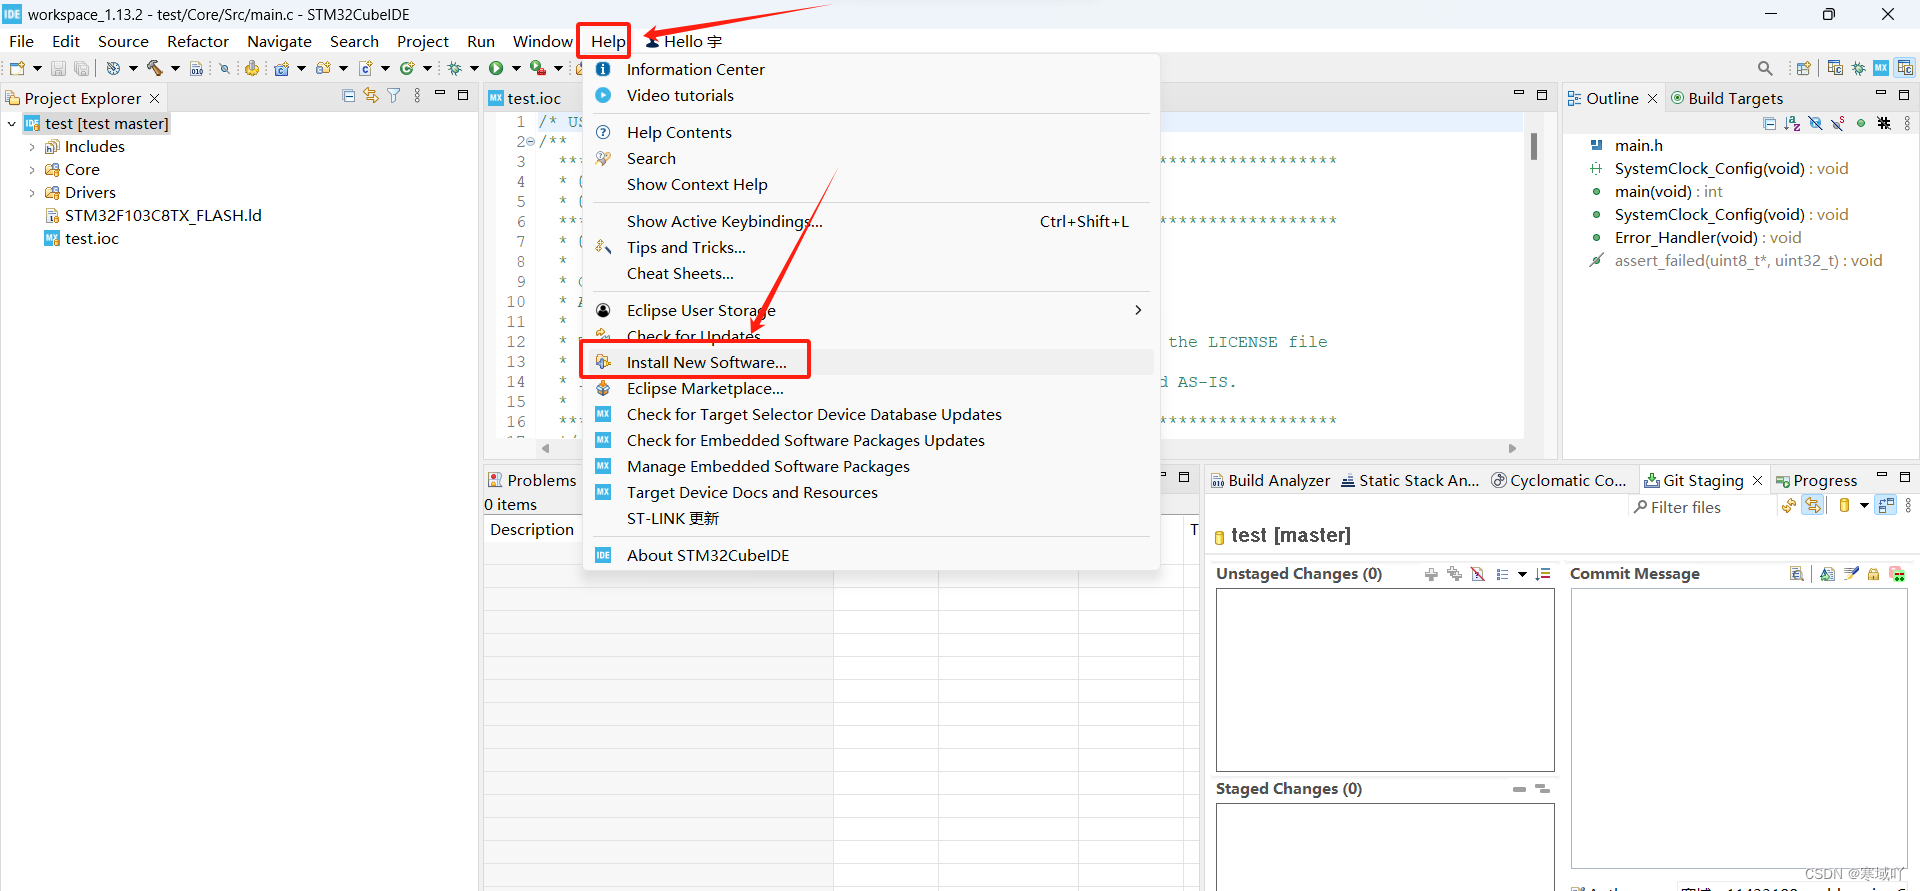
Task: Click the green Run icon in toolbar
Action: click(496, 68)
